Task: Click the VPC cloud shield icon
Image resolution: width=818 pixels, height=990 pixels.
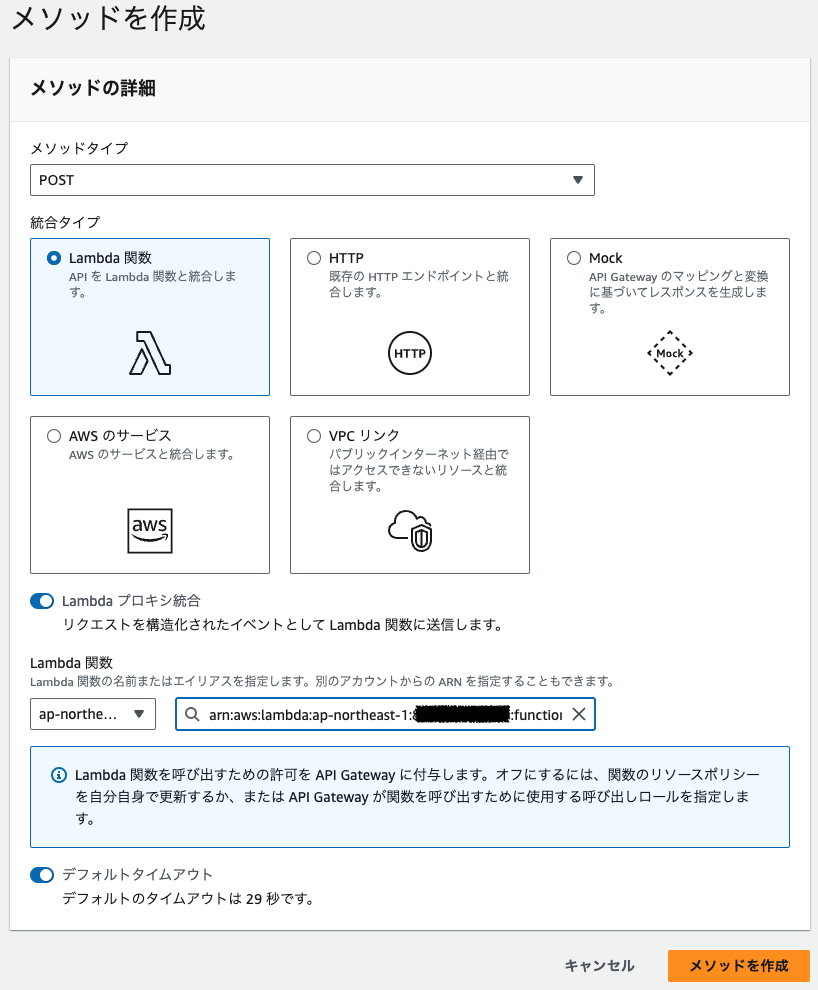Action: click(x=410, y=531)
